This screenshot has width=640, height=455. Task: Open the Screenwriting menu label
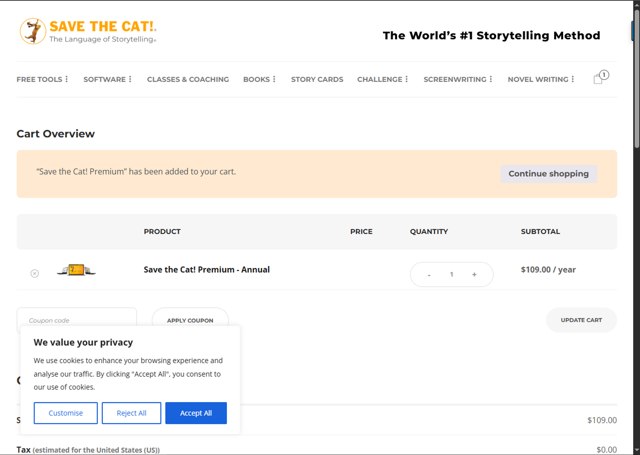455,79
